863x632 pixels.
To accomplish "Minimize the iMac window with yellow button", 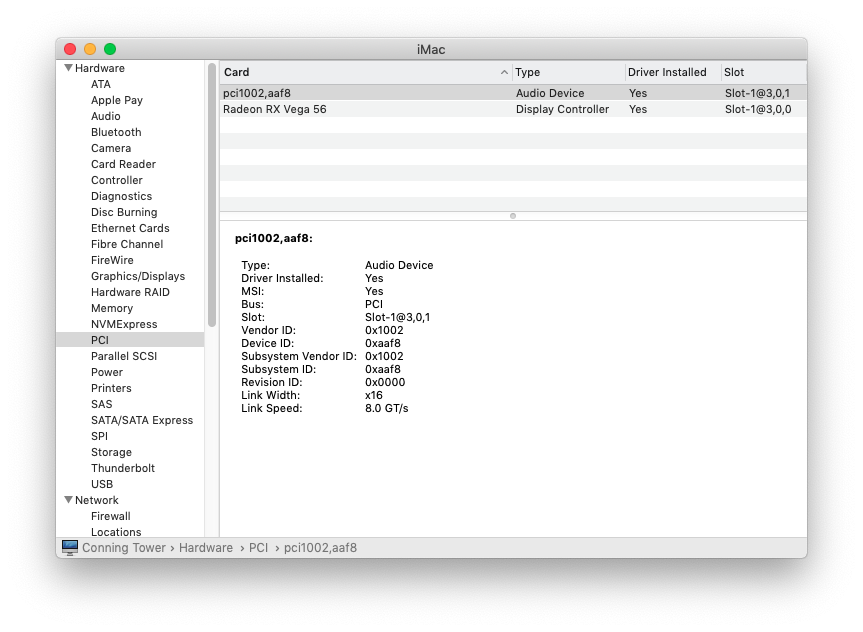I will pos(90,49).
